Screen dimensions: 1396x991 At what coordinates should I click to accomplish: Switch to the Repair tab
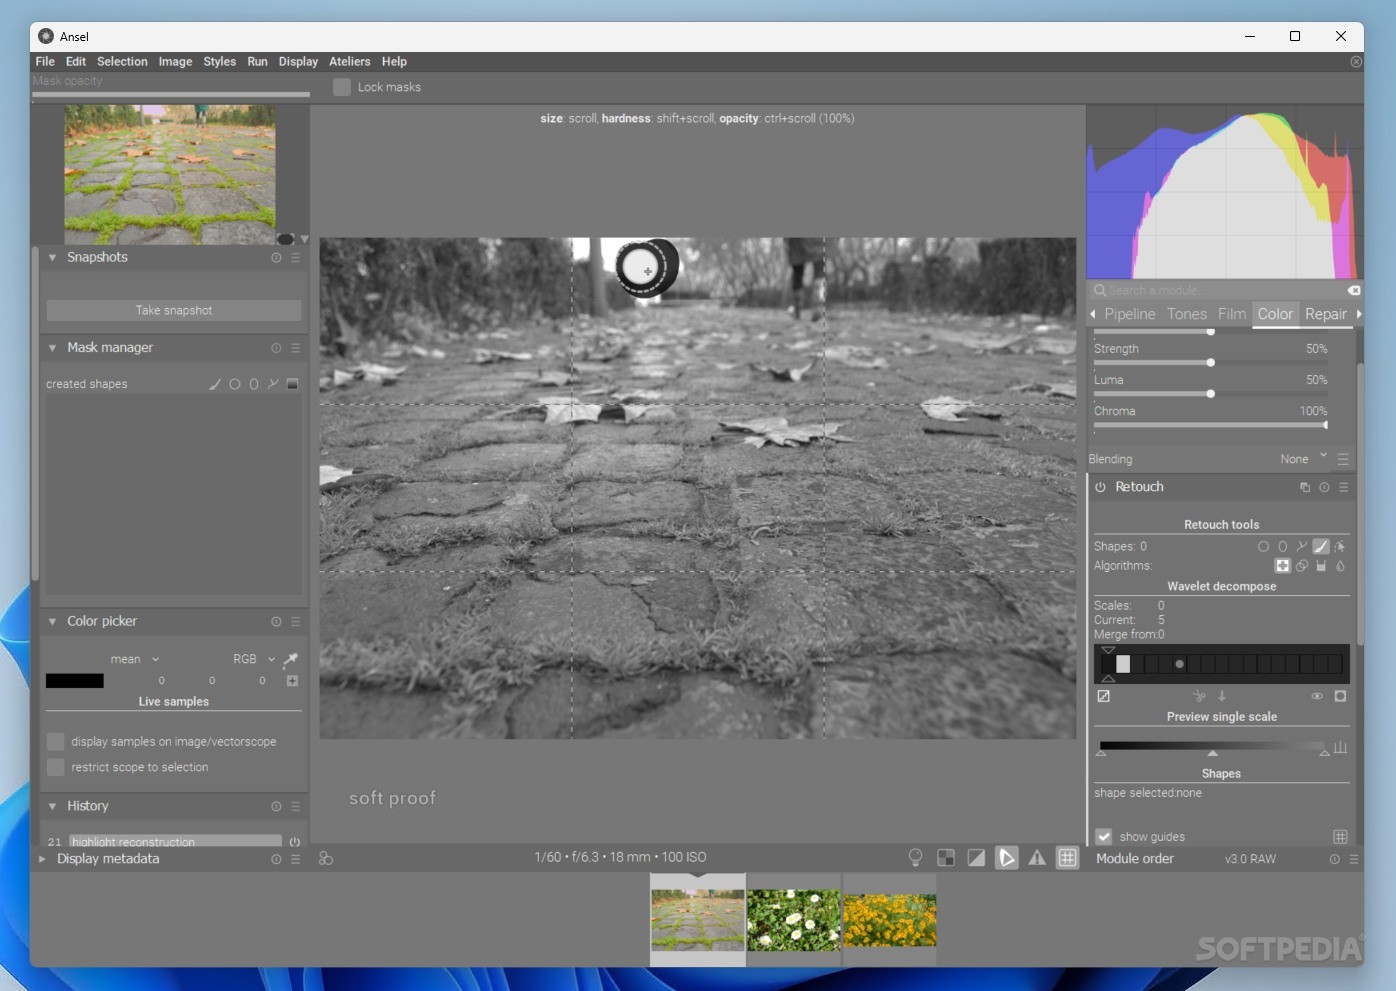tap(1326, 314)
